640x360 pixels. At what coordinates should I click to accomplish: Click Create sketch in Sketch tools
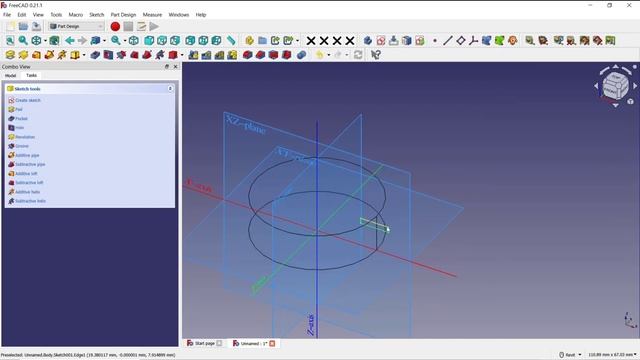tap(28, 100)
